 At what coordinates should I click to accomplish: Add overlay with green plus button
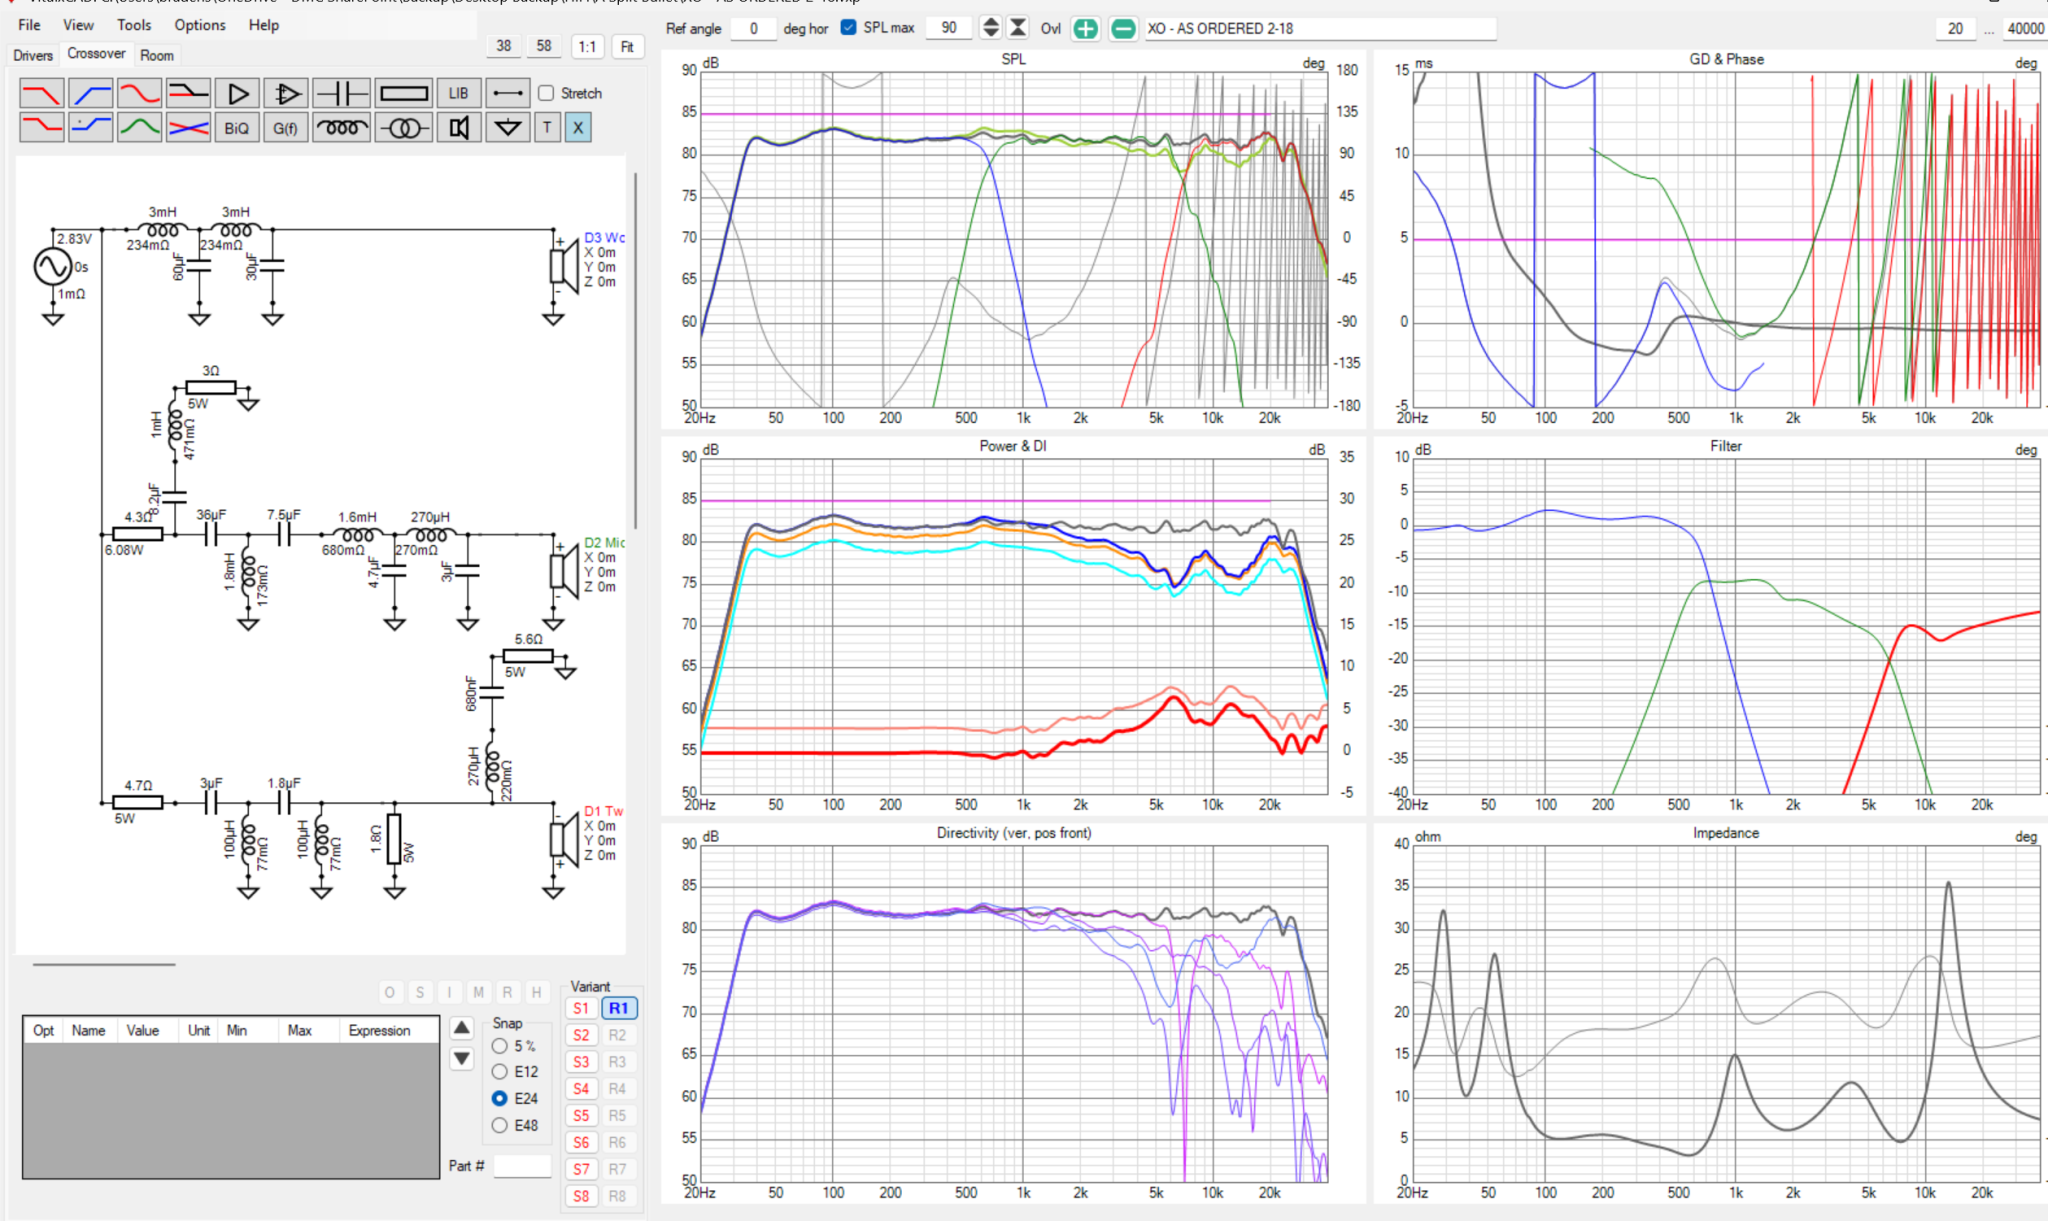[x=1085, y=29]
